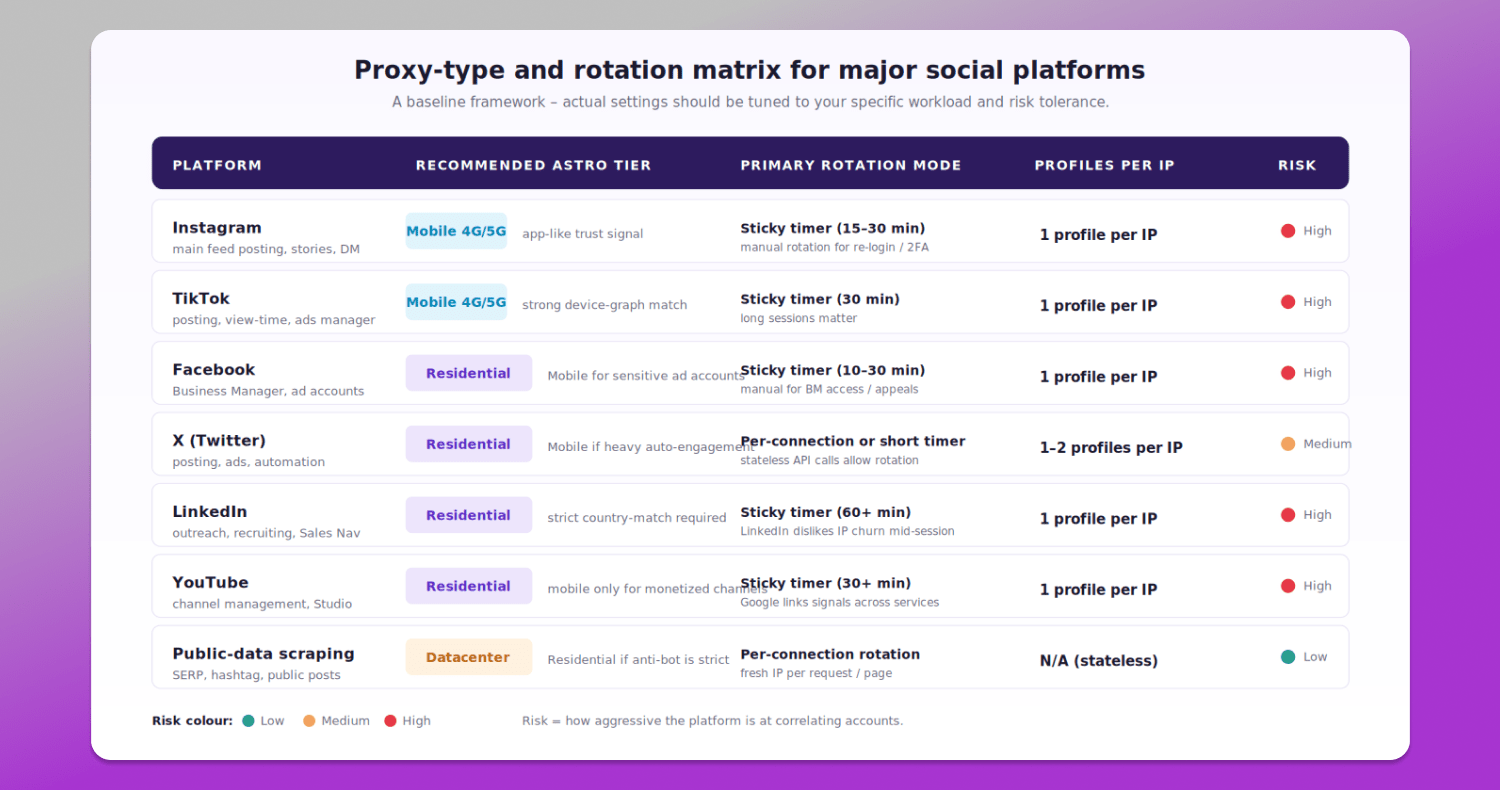Click '1–2 profiles per IP' cell
This screenshot has width=1500, height=790.
coord(1111,448)
